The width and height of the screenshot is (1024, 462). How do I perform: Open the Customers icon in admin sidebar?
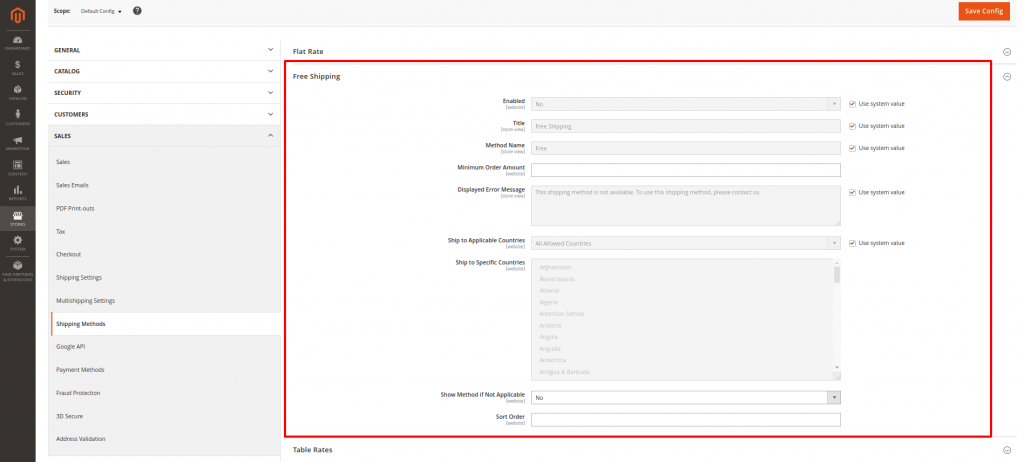[17, 117]
